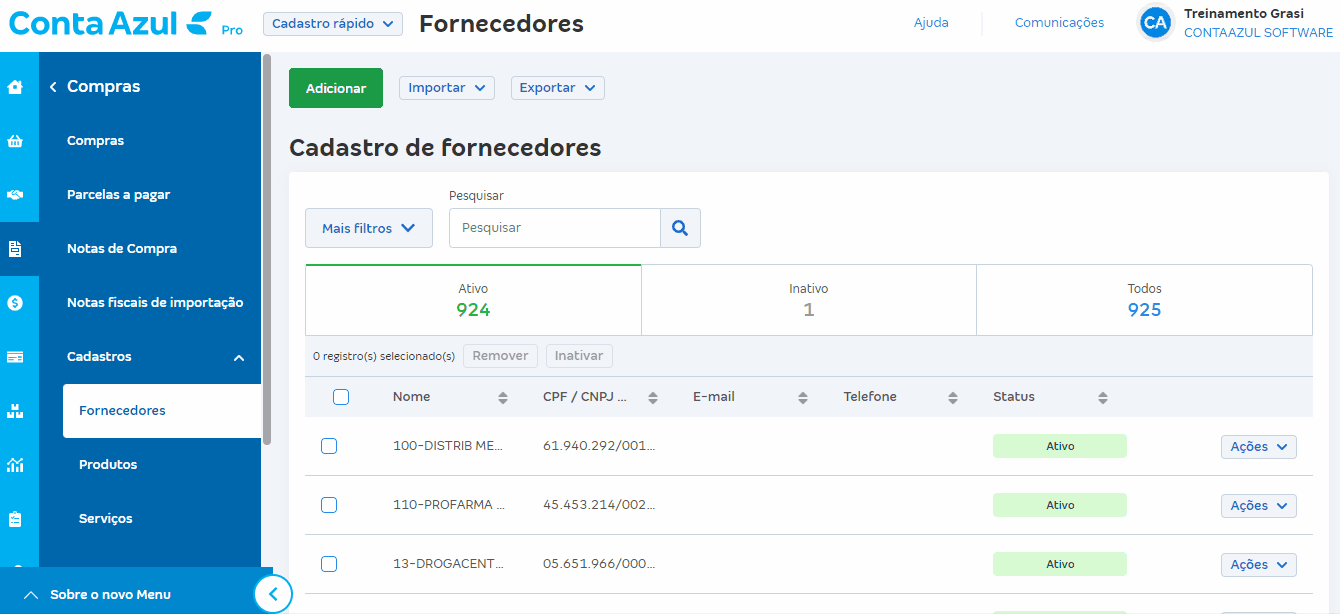
Task: Open the Importar dropdown
Action: (447, 88)
